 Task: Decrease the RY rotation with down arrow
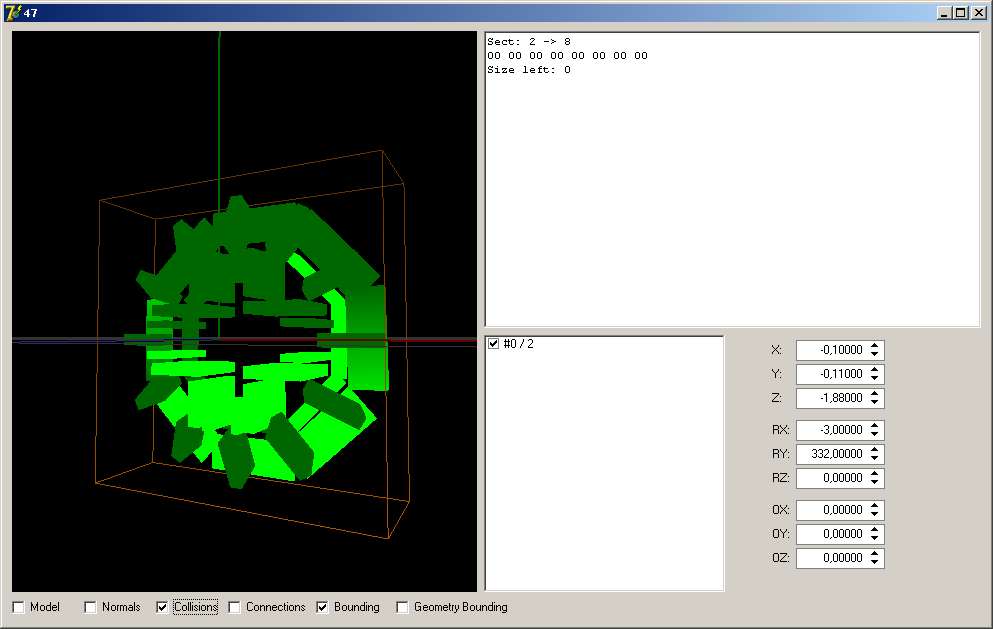click(x=875, y=458)
